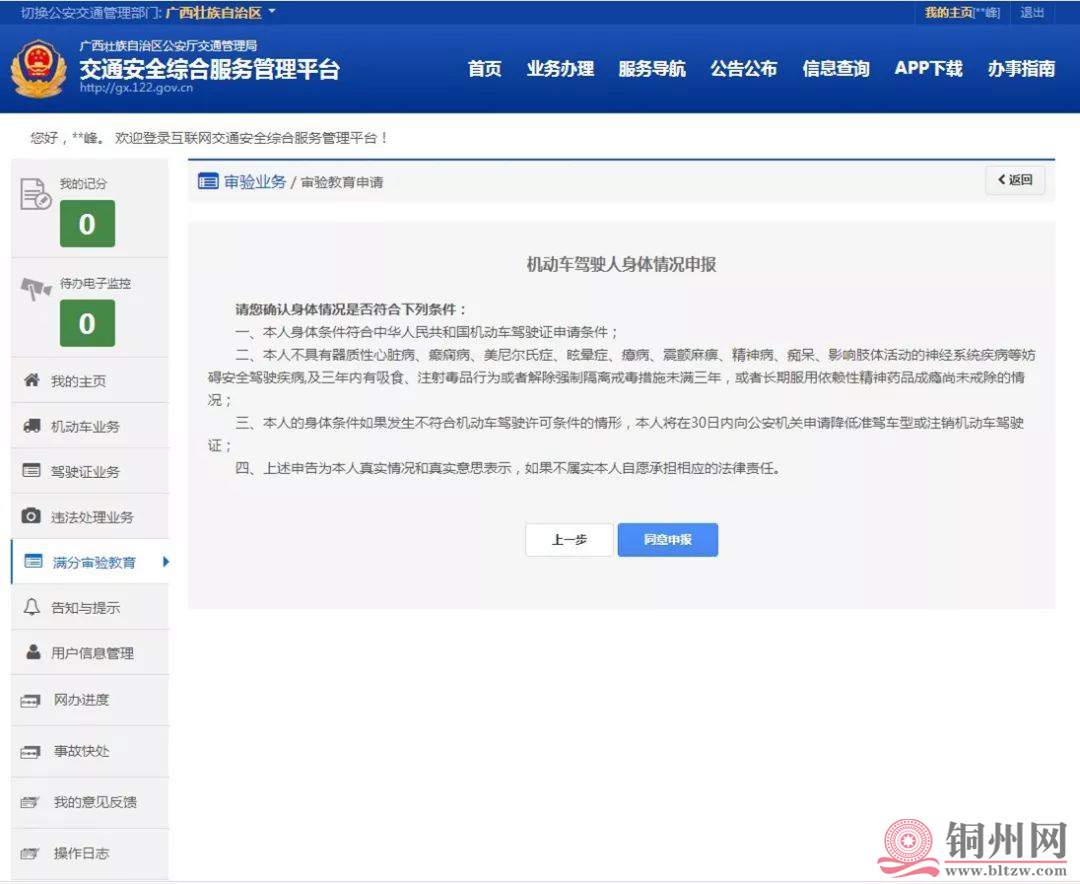The width and height of the screenshot is (1080, 884).
Task: Open 信息查询 in the top navigation
Action: pyautogui.click(x=835, y=69)
